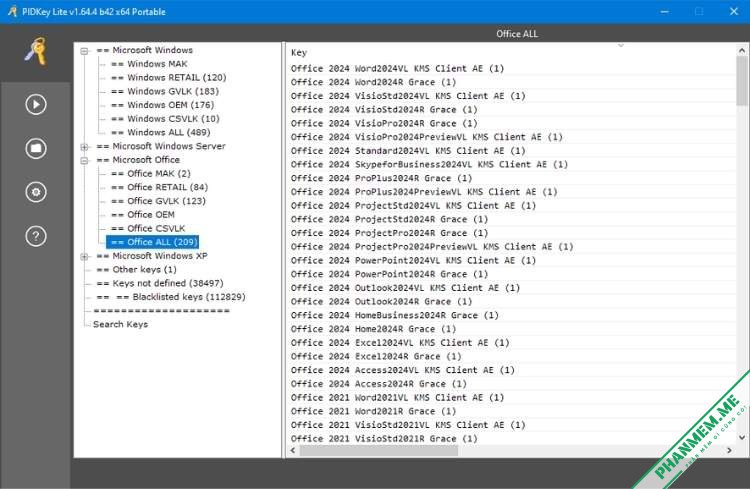Select Access2024R Grace row
Image resolution: width=750 pixels, height=489 pixels.
511,384
